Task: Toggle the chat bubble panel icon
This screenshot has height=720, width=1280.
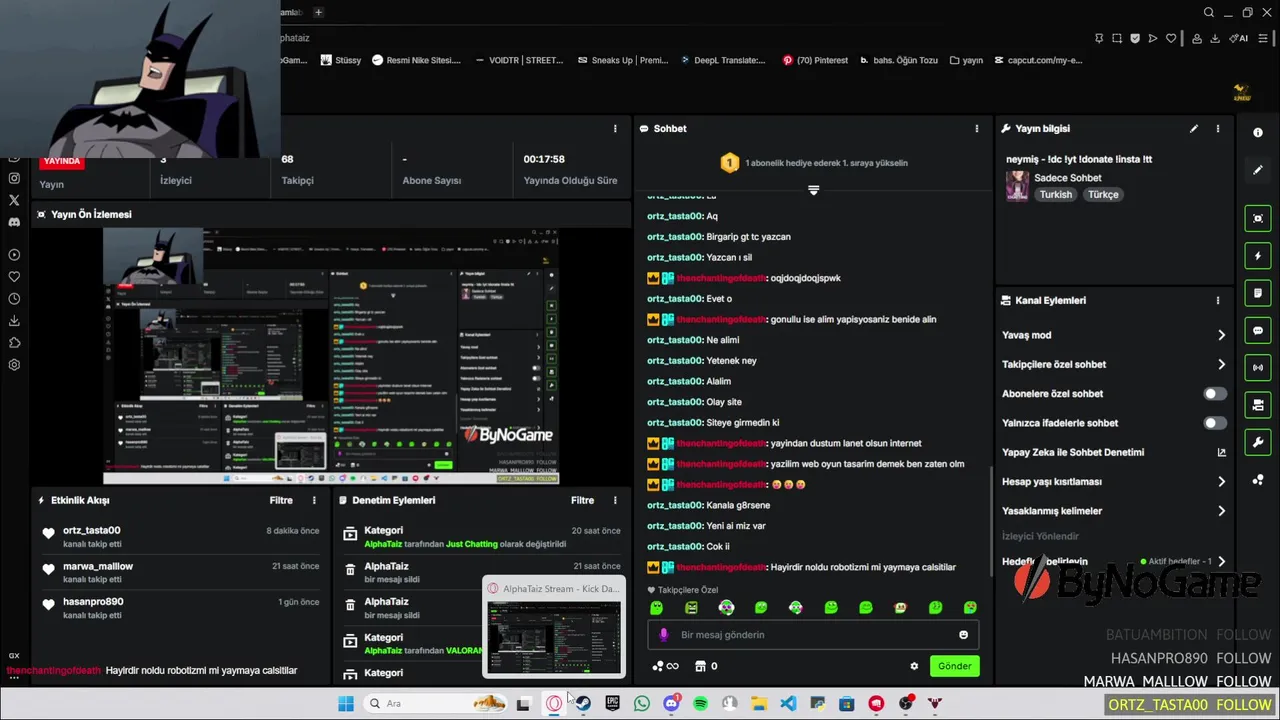Action: point(1258,330)
